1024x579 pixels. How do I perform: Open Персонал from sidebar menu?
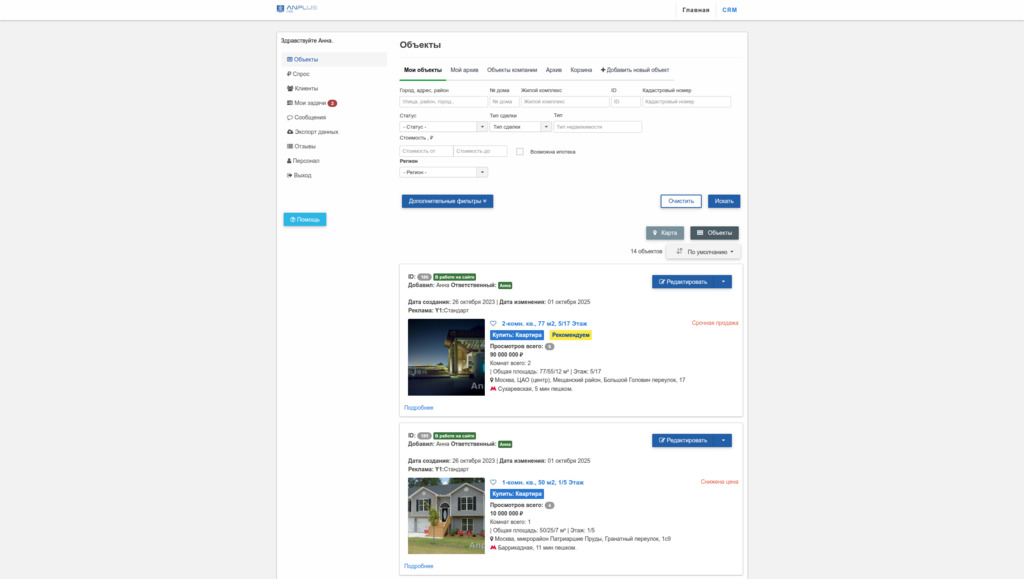tap(305, 160)
